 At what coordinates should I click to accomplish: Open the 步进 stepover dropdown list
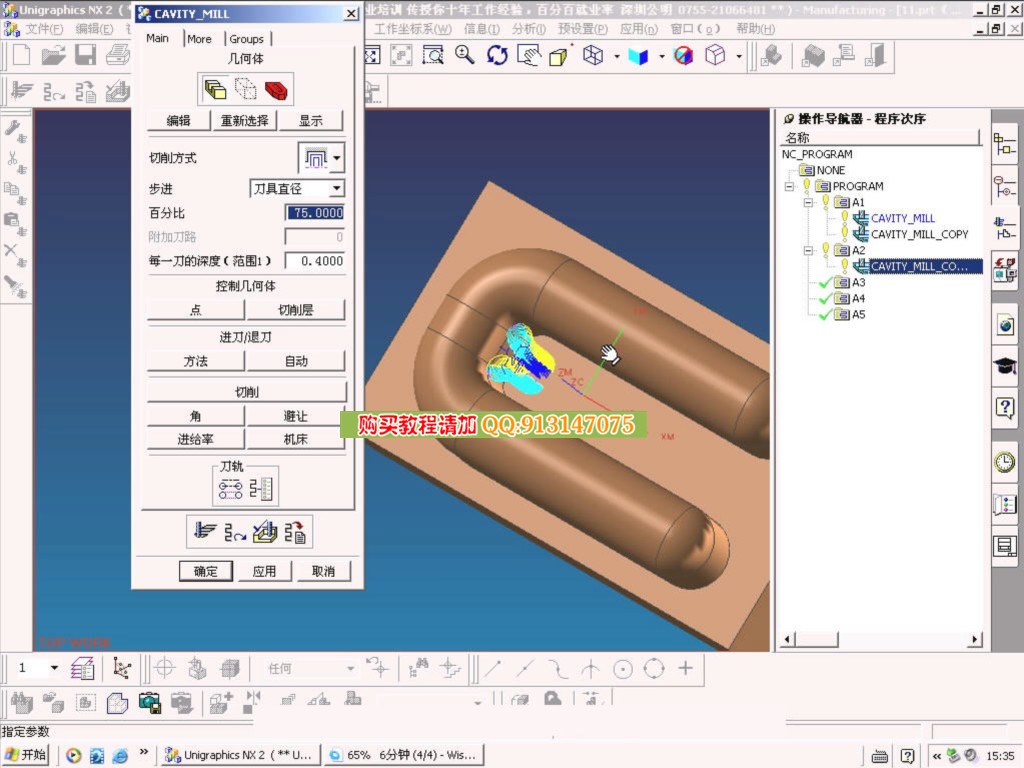(x=336, y=188)
